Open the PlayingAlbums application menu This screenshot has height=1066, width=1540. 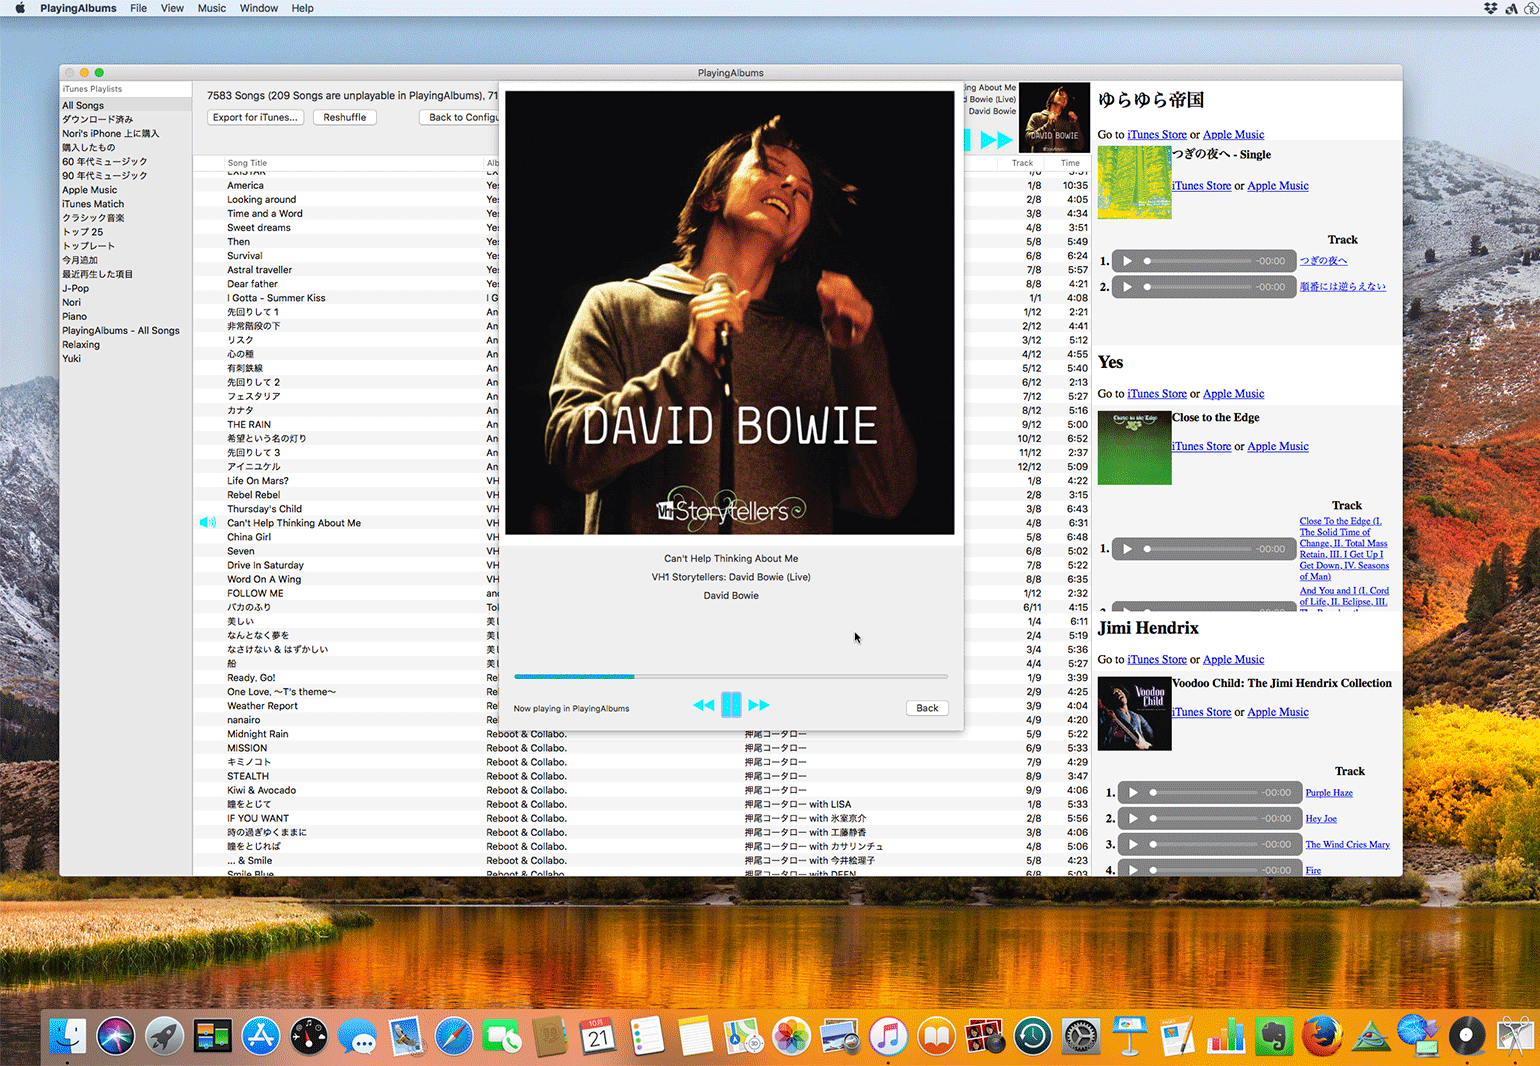coord(78,8)
